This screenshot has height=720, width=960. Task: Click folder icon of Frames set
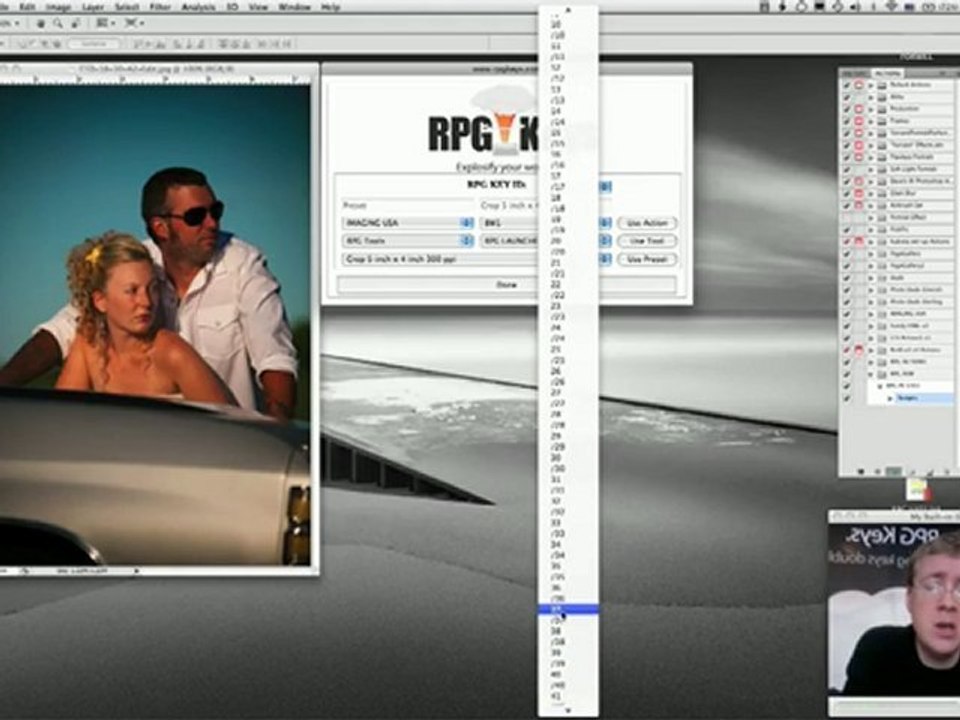pos(882,121)
